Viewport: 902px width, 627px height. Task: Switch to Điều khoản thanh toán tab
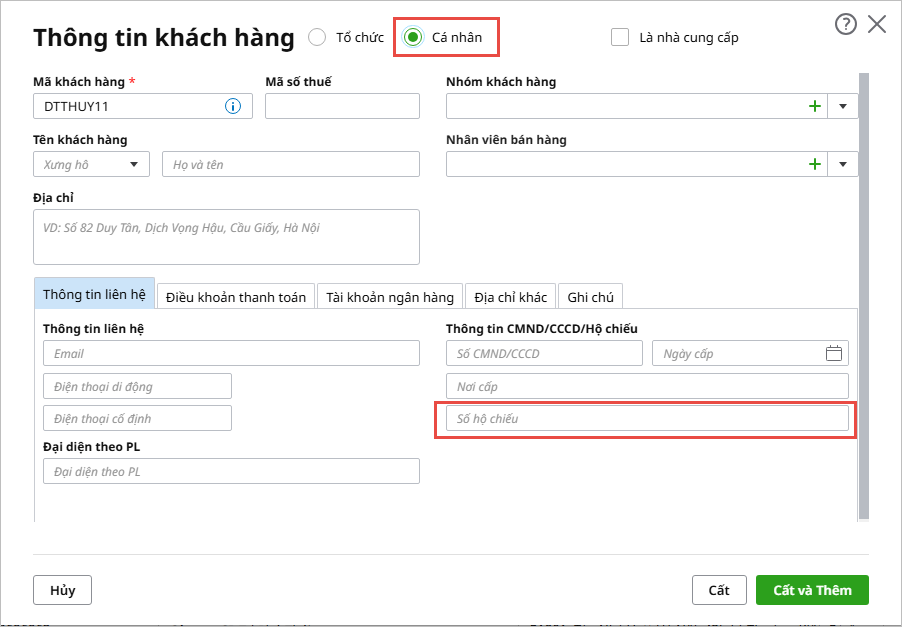pyautogui.click(x=236, y=297)
